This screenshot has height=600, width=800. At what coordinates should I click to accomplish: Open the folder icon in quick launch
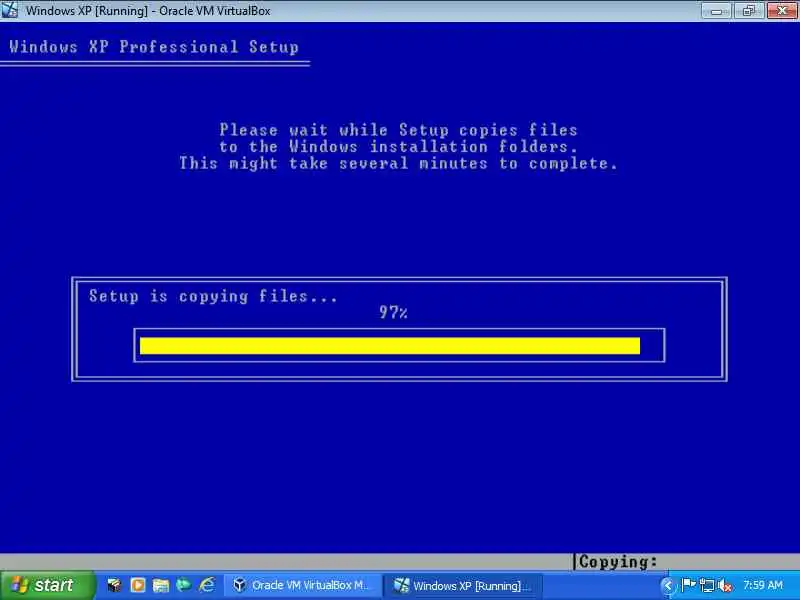(161, 585)
